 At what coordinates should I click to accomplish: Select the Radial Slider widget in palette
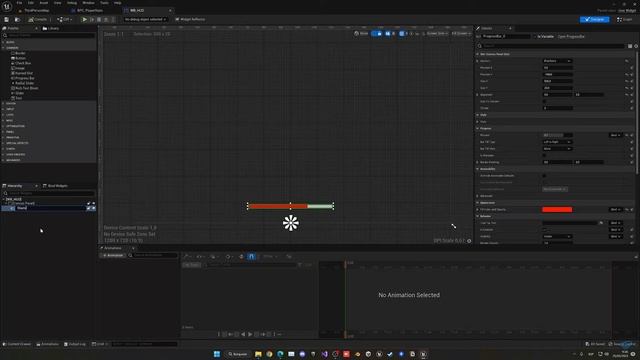tap(24, 83)
